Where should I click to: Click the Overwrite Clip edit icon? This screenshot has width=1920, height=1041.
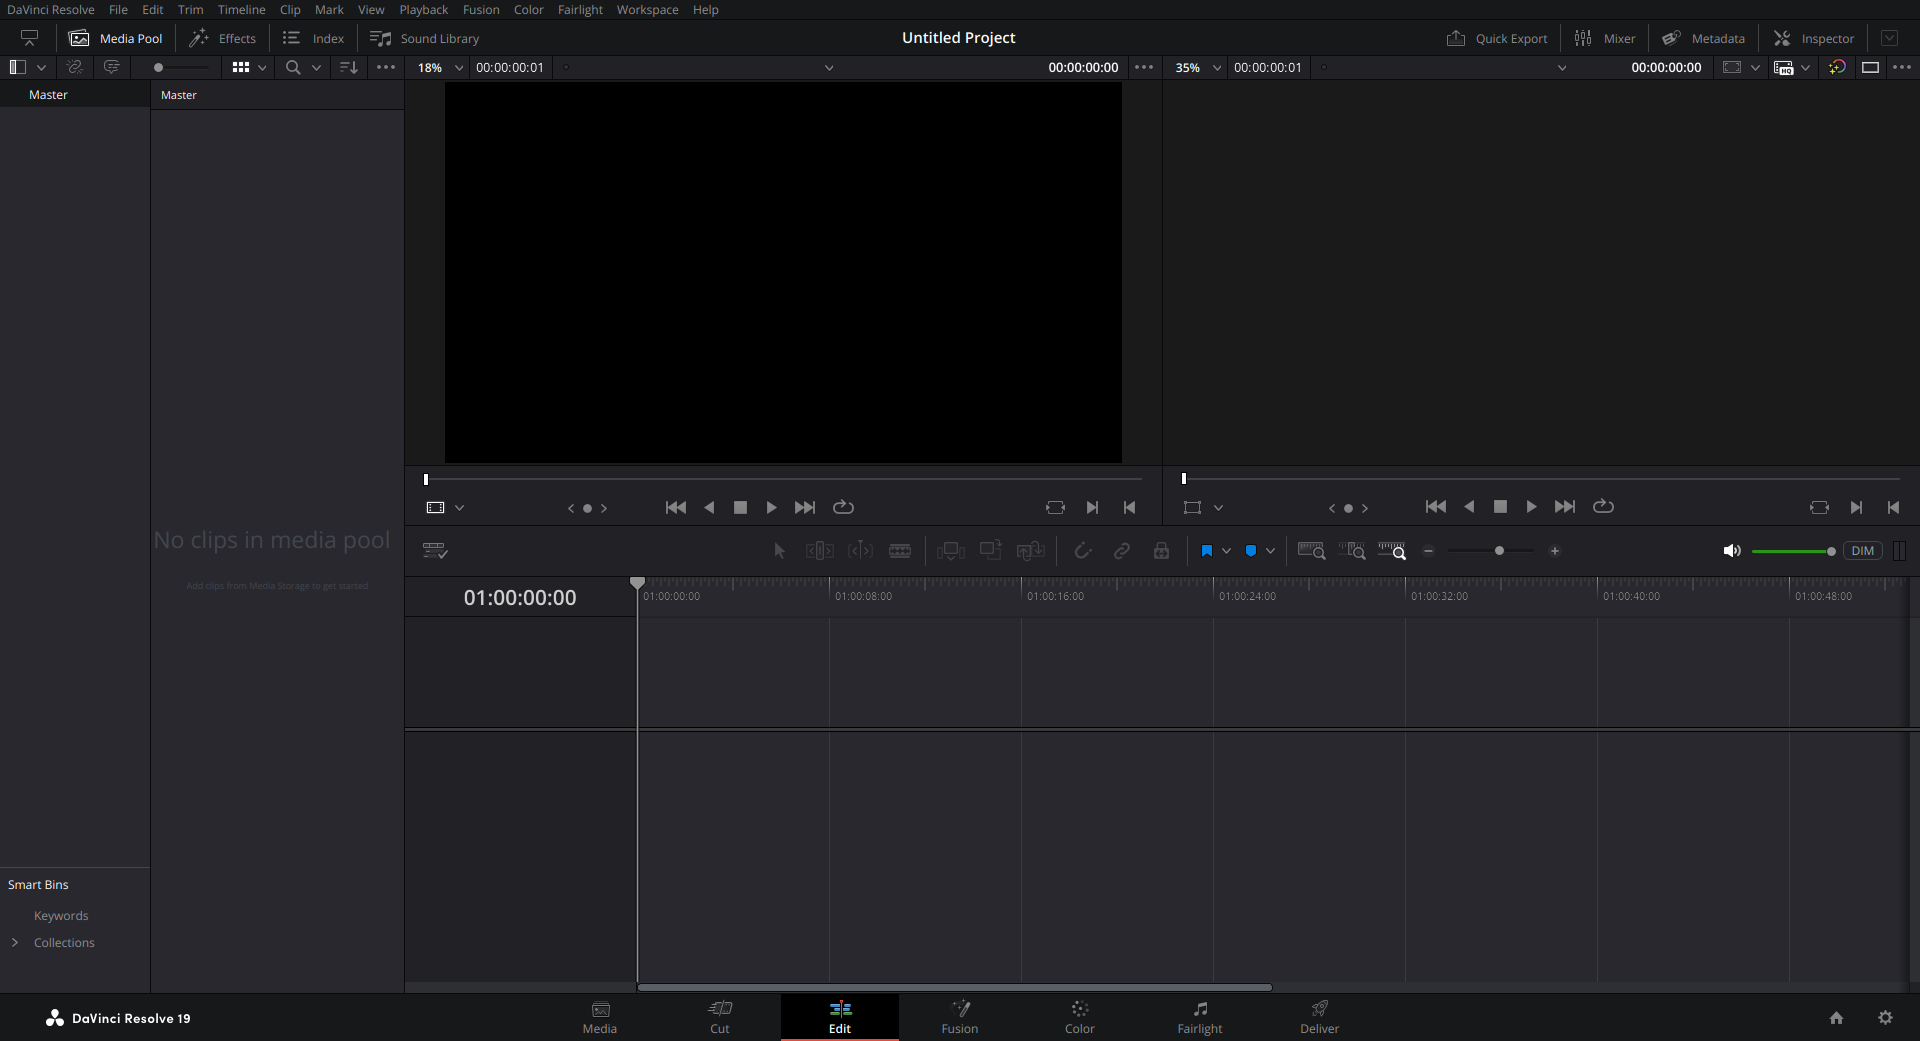pyautogui.click(x=990, y=550)
